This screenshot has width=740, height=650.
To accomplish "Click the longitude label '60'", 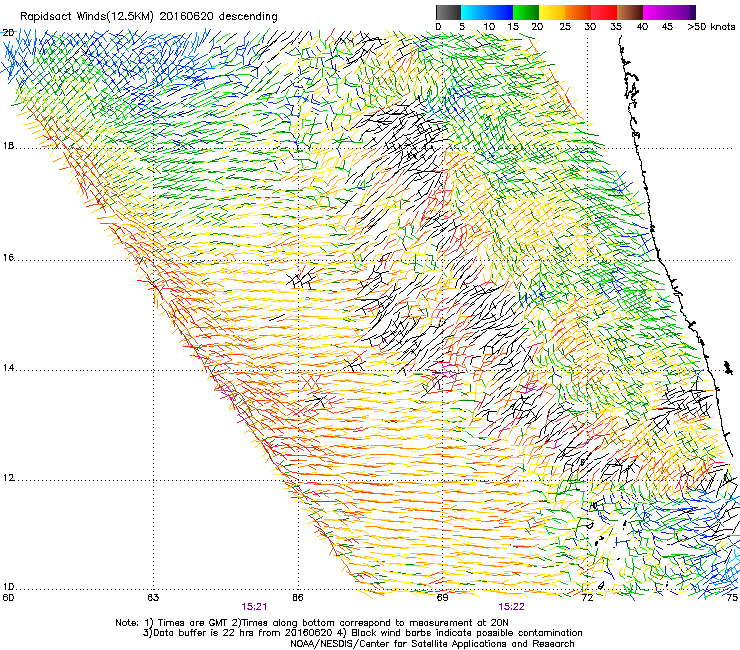I will [8, 598].
